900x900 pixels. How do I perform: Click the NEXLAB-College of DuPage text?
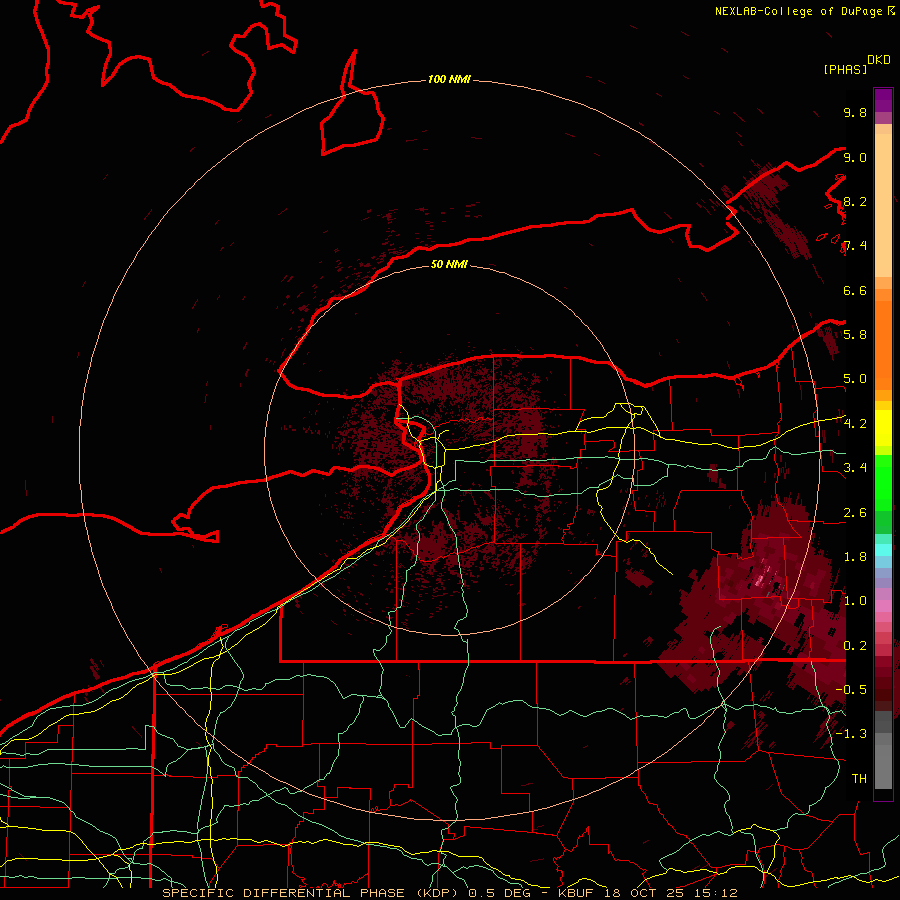(x=798, y=11)
